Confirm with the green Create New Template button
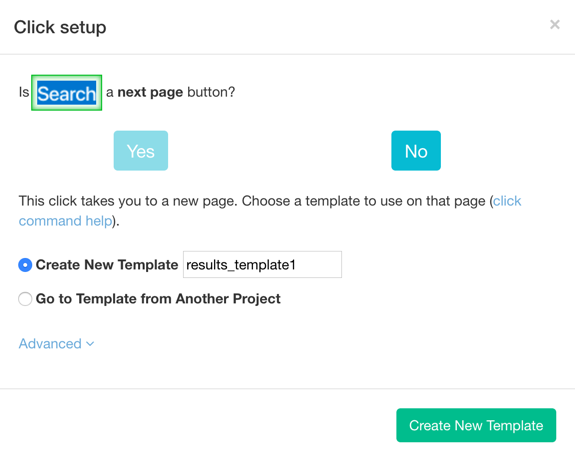575x460 pixels. (476, 425)
